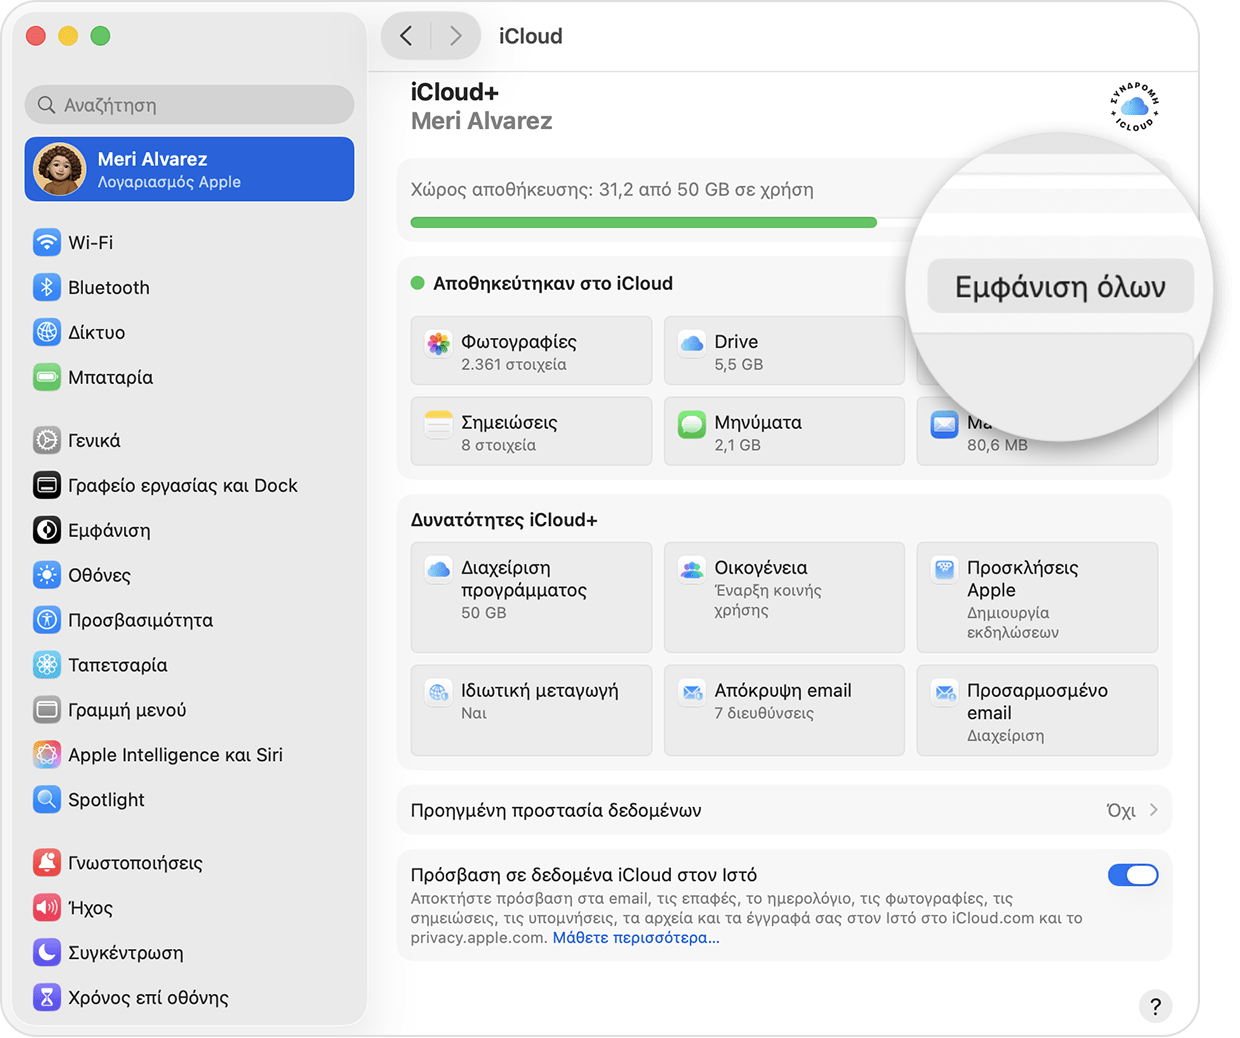The width and height of the screenshot is (1240, 1038).
Task: Click the back navigation chevron
Action: [406, 35]
